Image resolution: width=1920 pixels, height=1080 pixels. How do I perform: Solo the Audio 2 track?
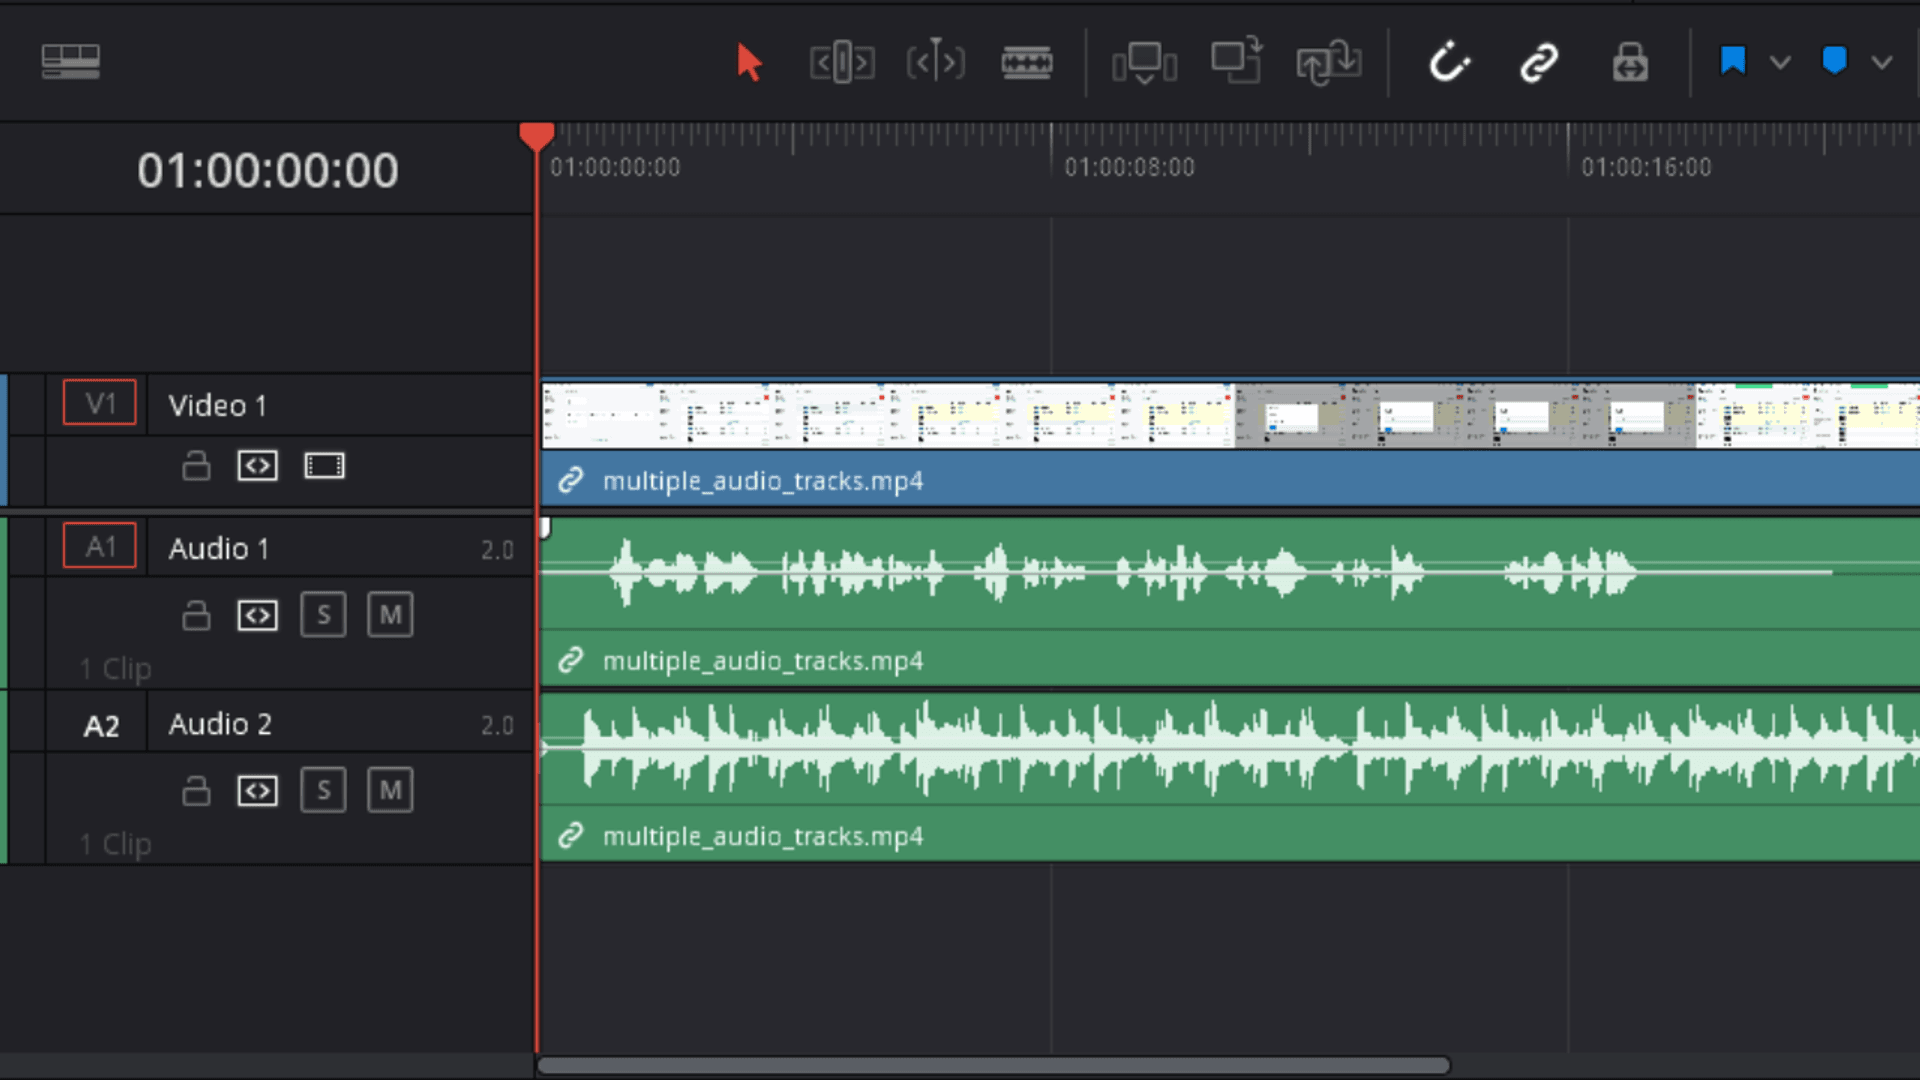[323, 791]
